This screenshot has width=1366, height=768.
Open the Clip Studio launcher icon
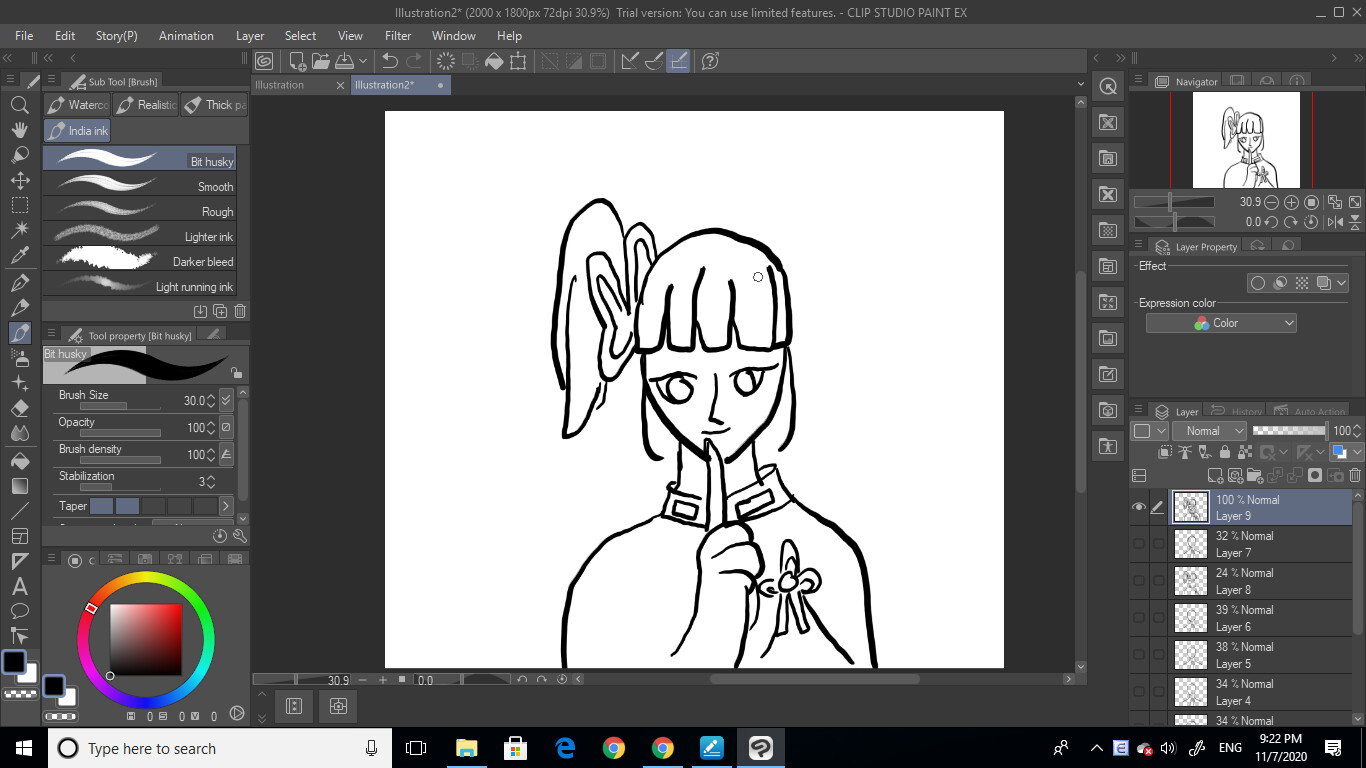(264, 61)
